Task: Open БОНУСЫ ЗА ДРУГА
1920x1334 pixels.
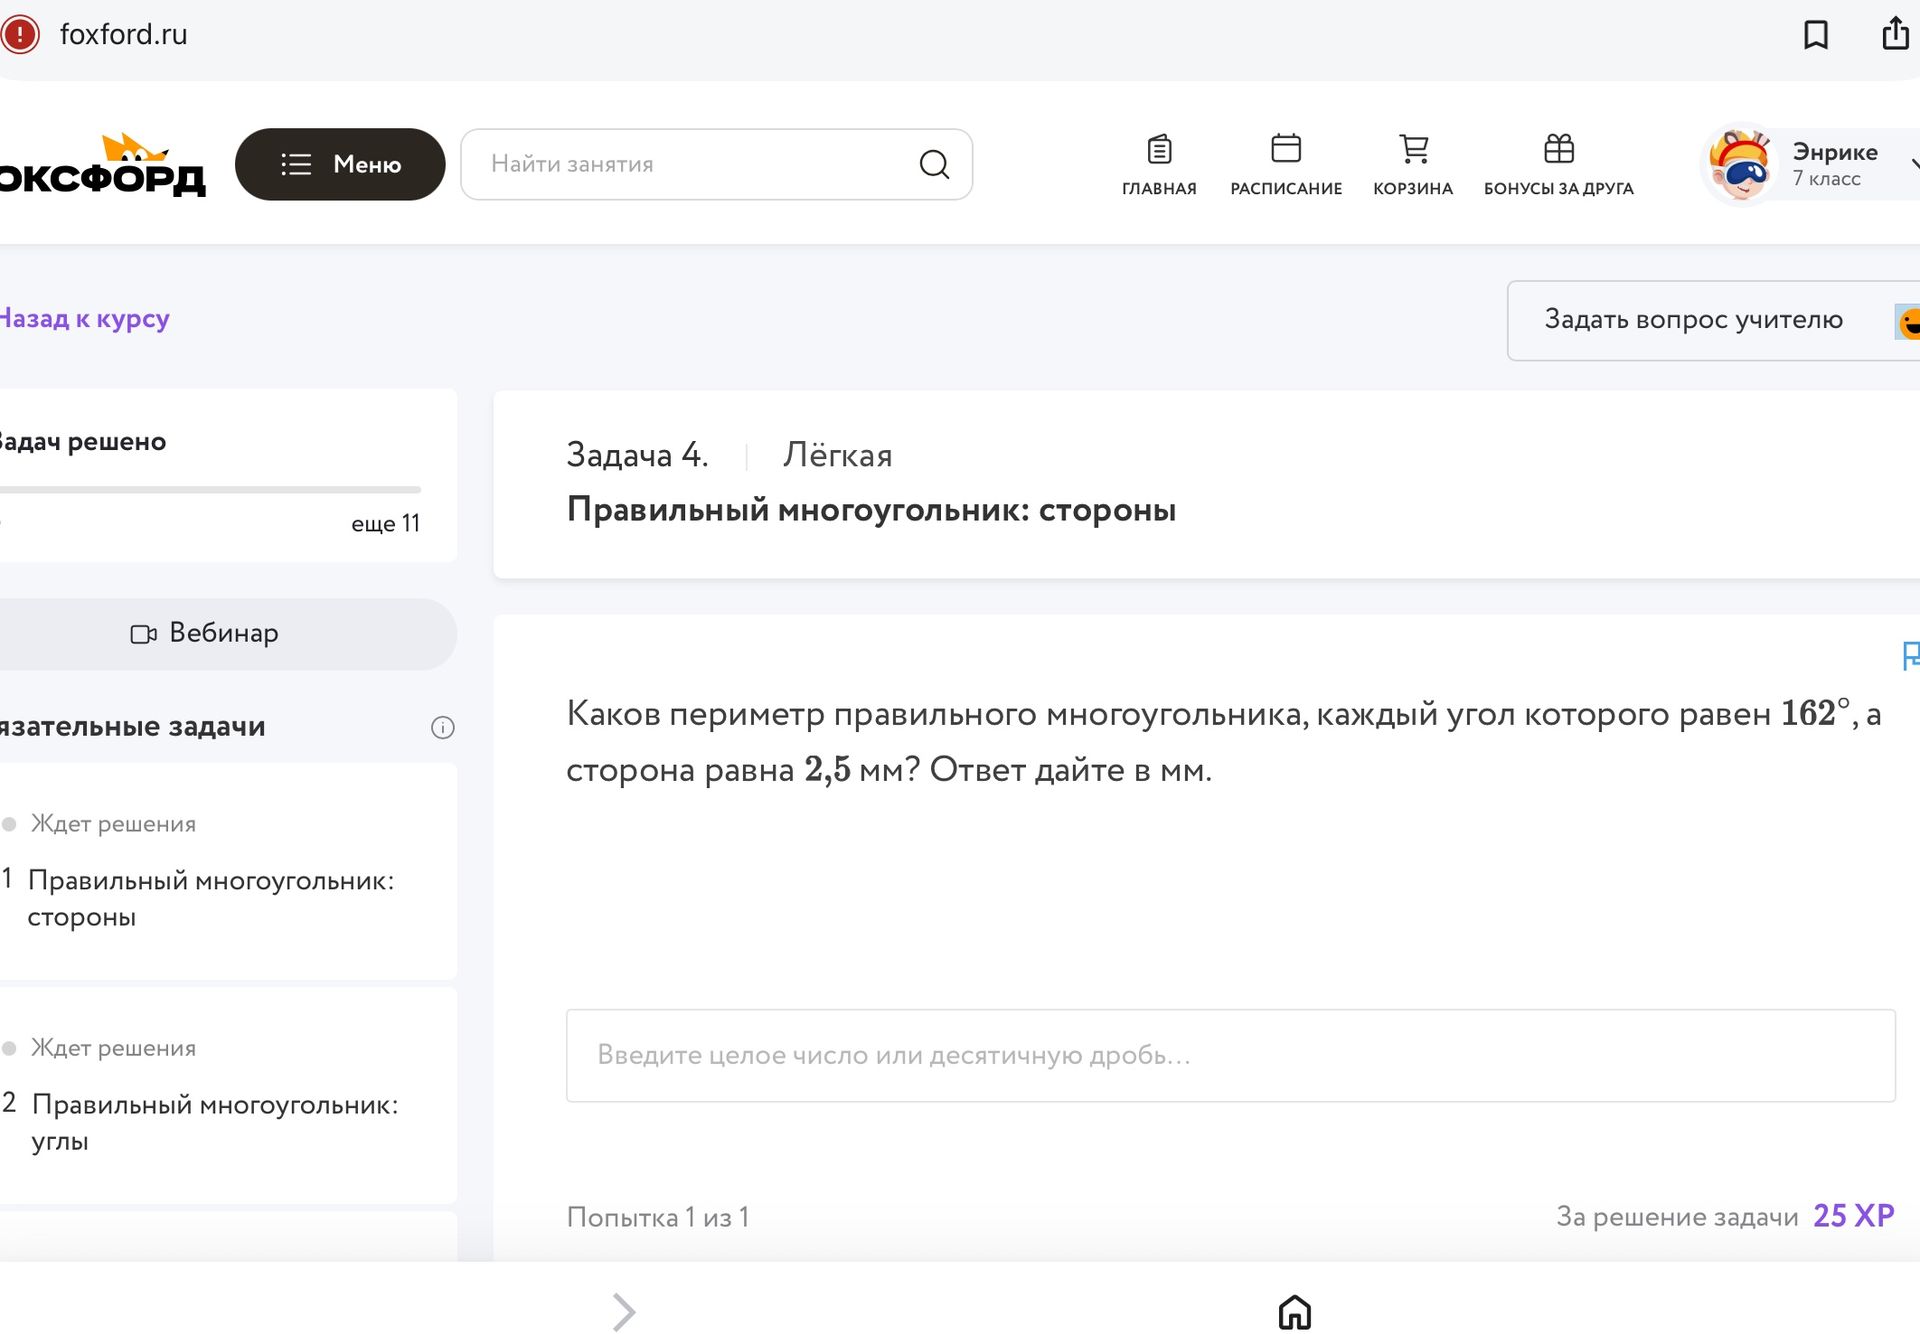Action: [1558, 165]
